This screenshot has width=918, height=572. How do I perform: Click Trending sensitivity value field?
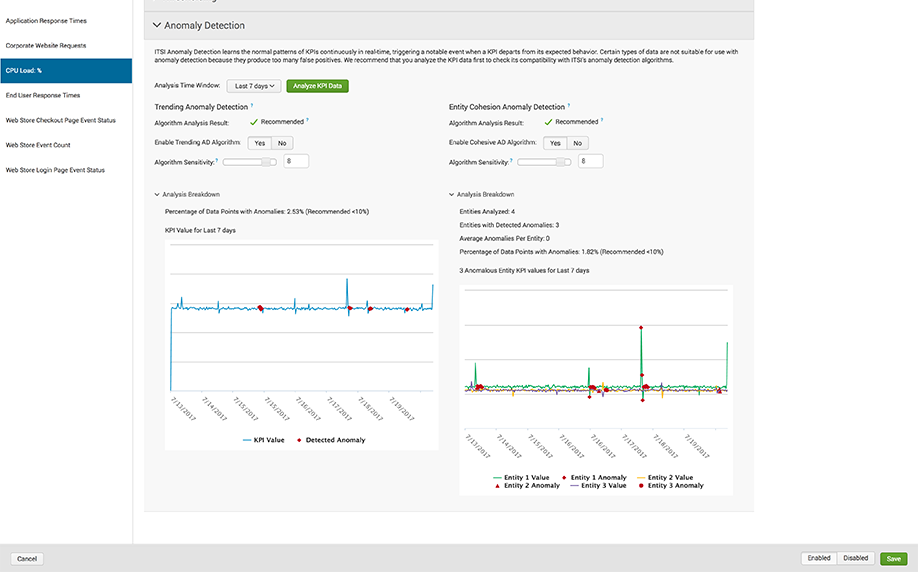(x=296, y=161)
